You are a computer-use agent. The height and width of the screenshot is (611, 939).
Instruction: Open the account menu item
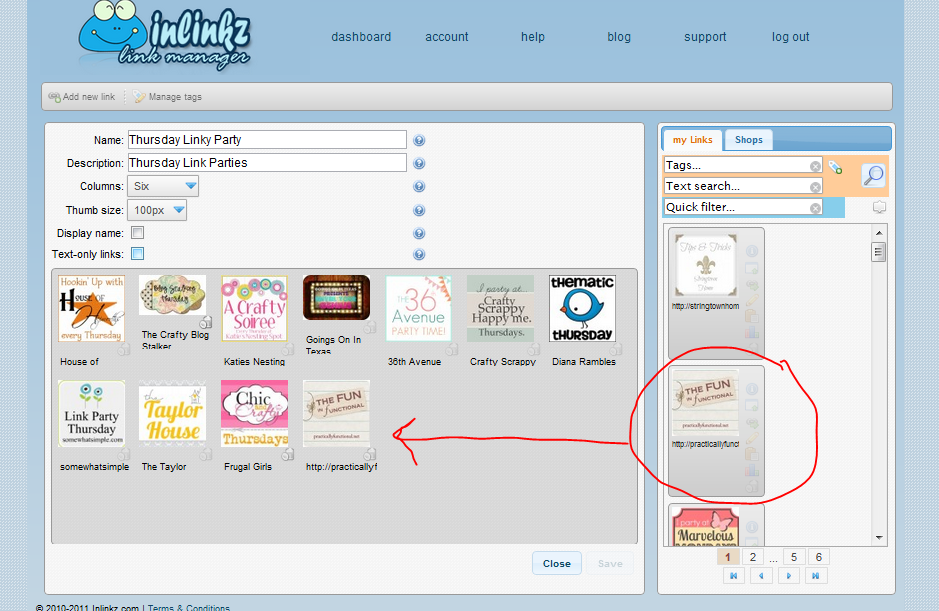[447, 37]
